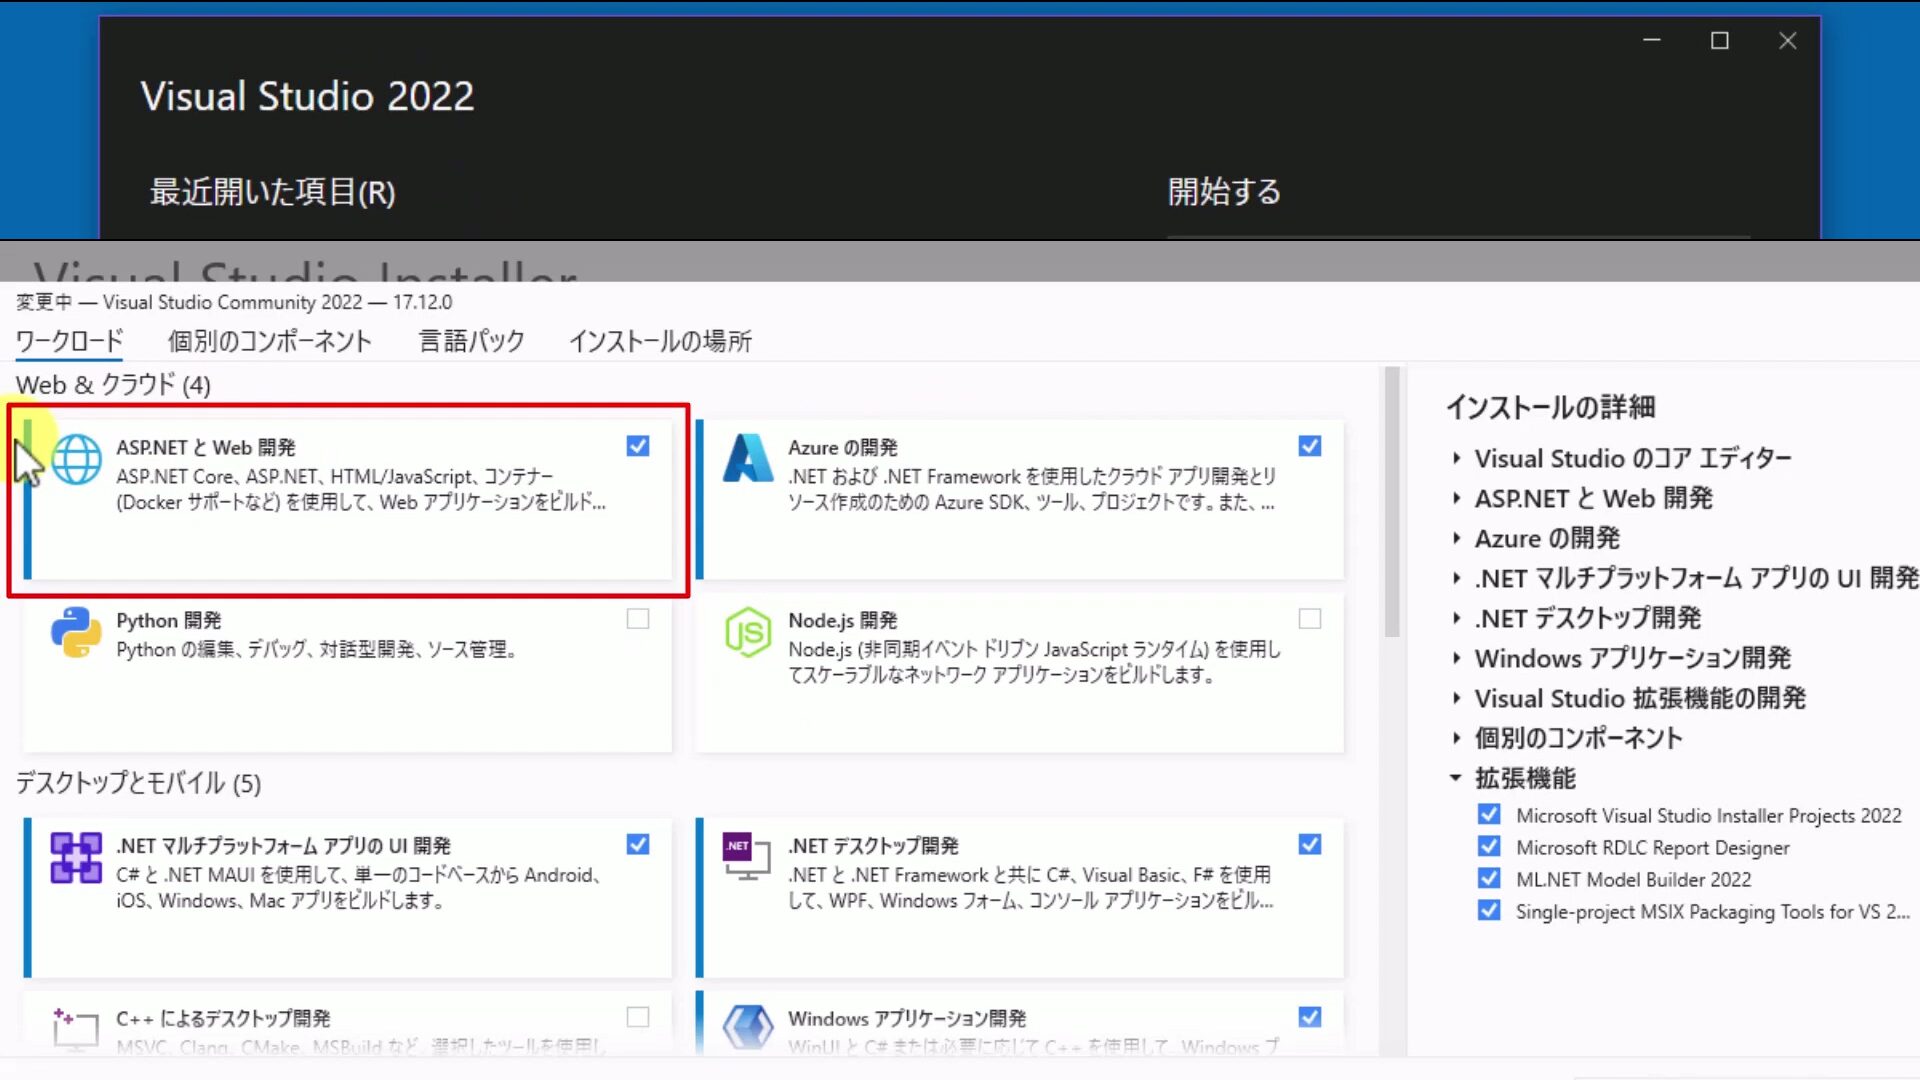Click the .NET デスクトップ開発 monitor icon
1920x1080 pixels.
tap(747, 857)
